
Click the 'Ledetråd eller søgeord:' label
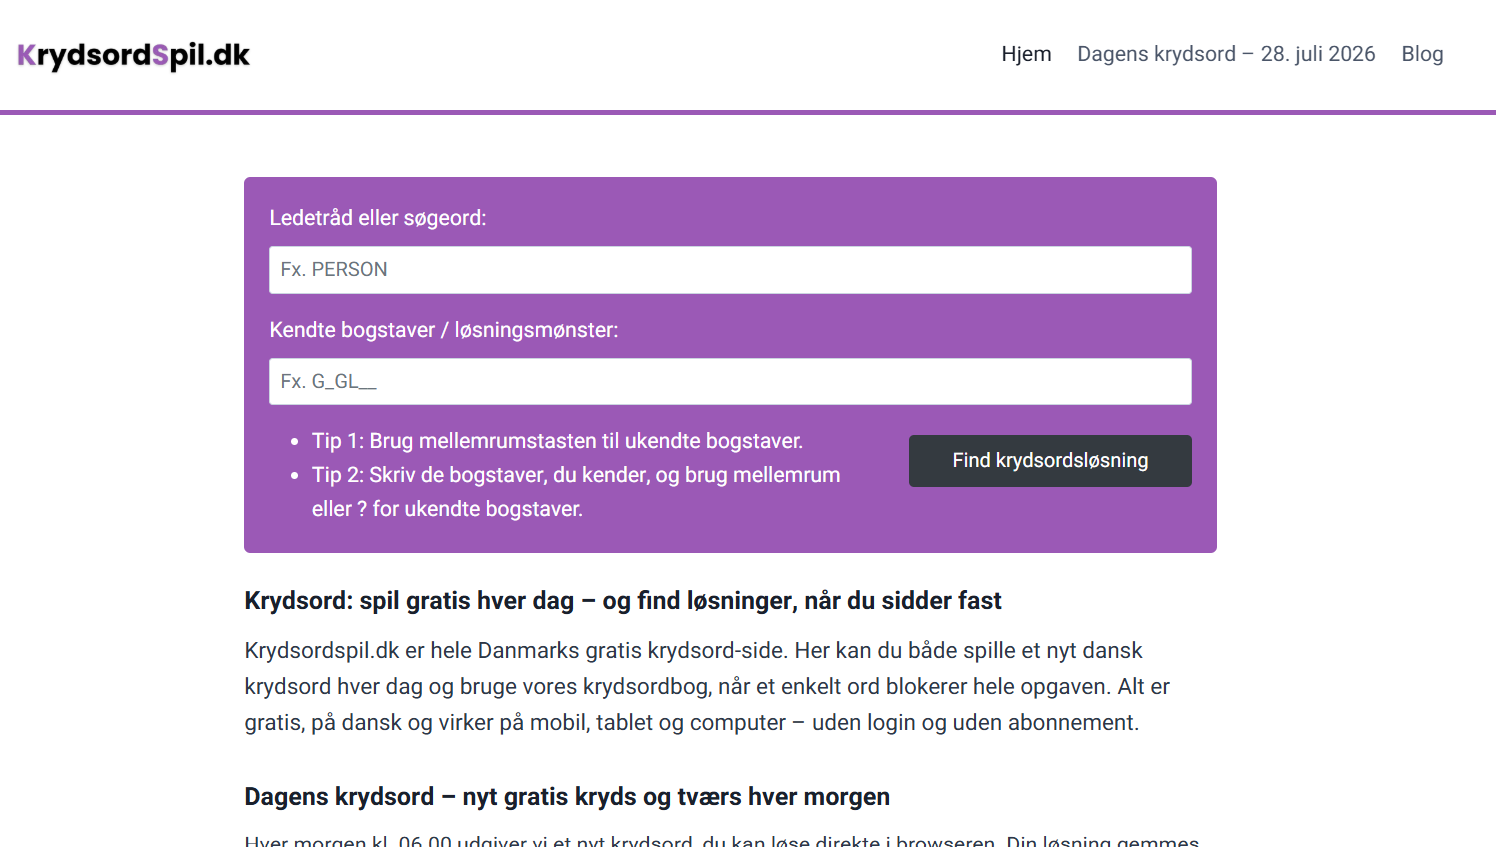click(378, 218)
